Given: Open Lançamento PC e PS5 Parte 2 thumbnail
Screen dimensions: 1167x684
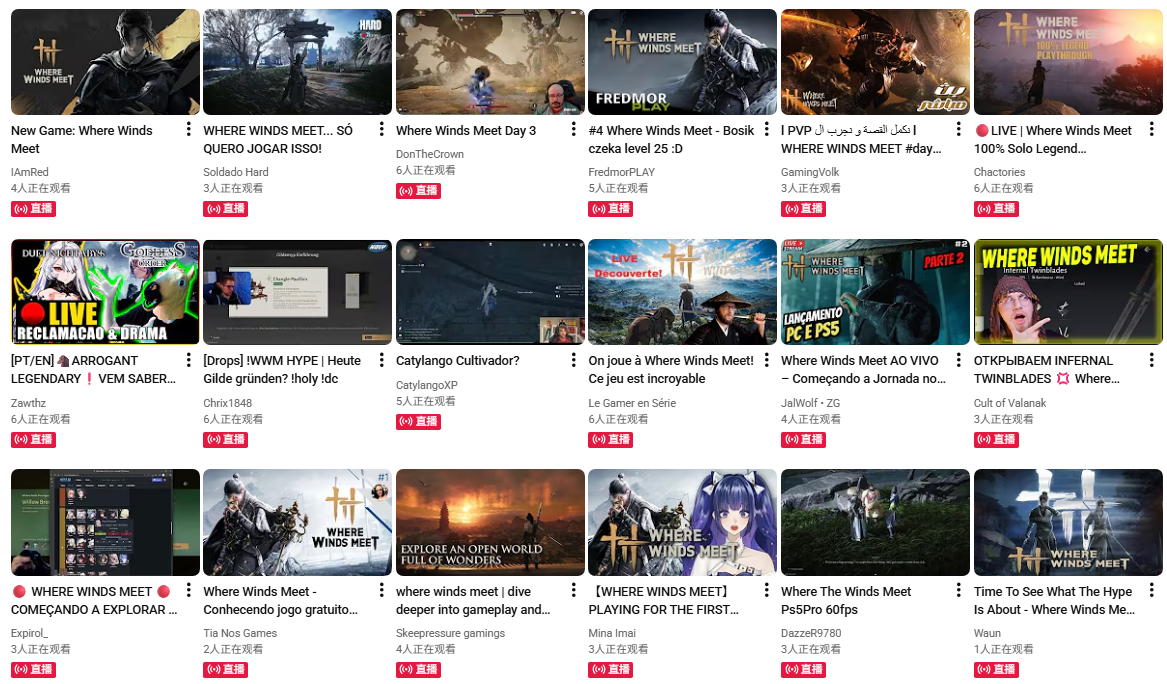Looking at the screenshot, I should pos(875,292).
